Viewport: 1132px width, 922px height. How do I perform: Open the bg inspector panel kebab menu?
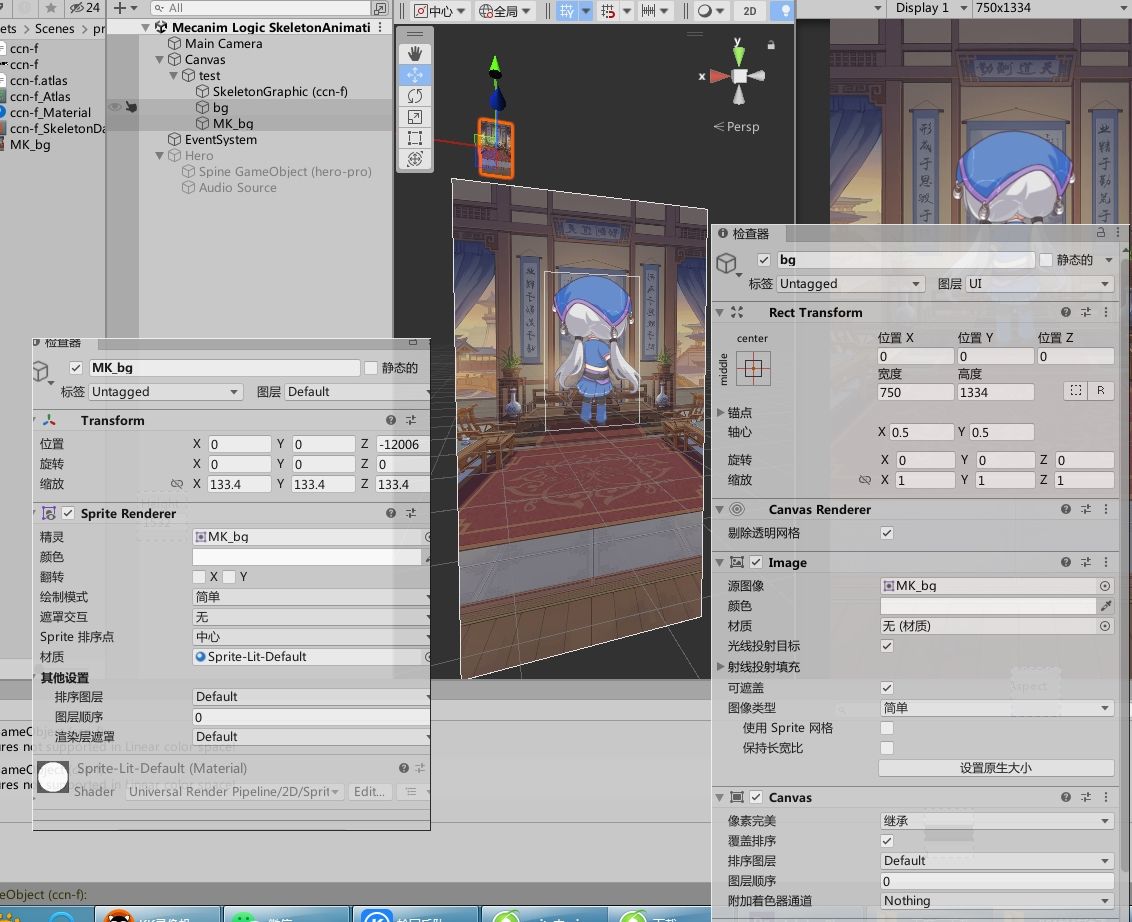click(1118, 232)
